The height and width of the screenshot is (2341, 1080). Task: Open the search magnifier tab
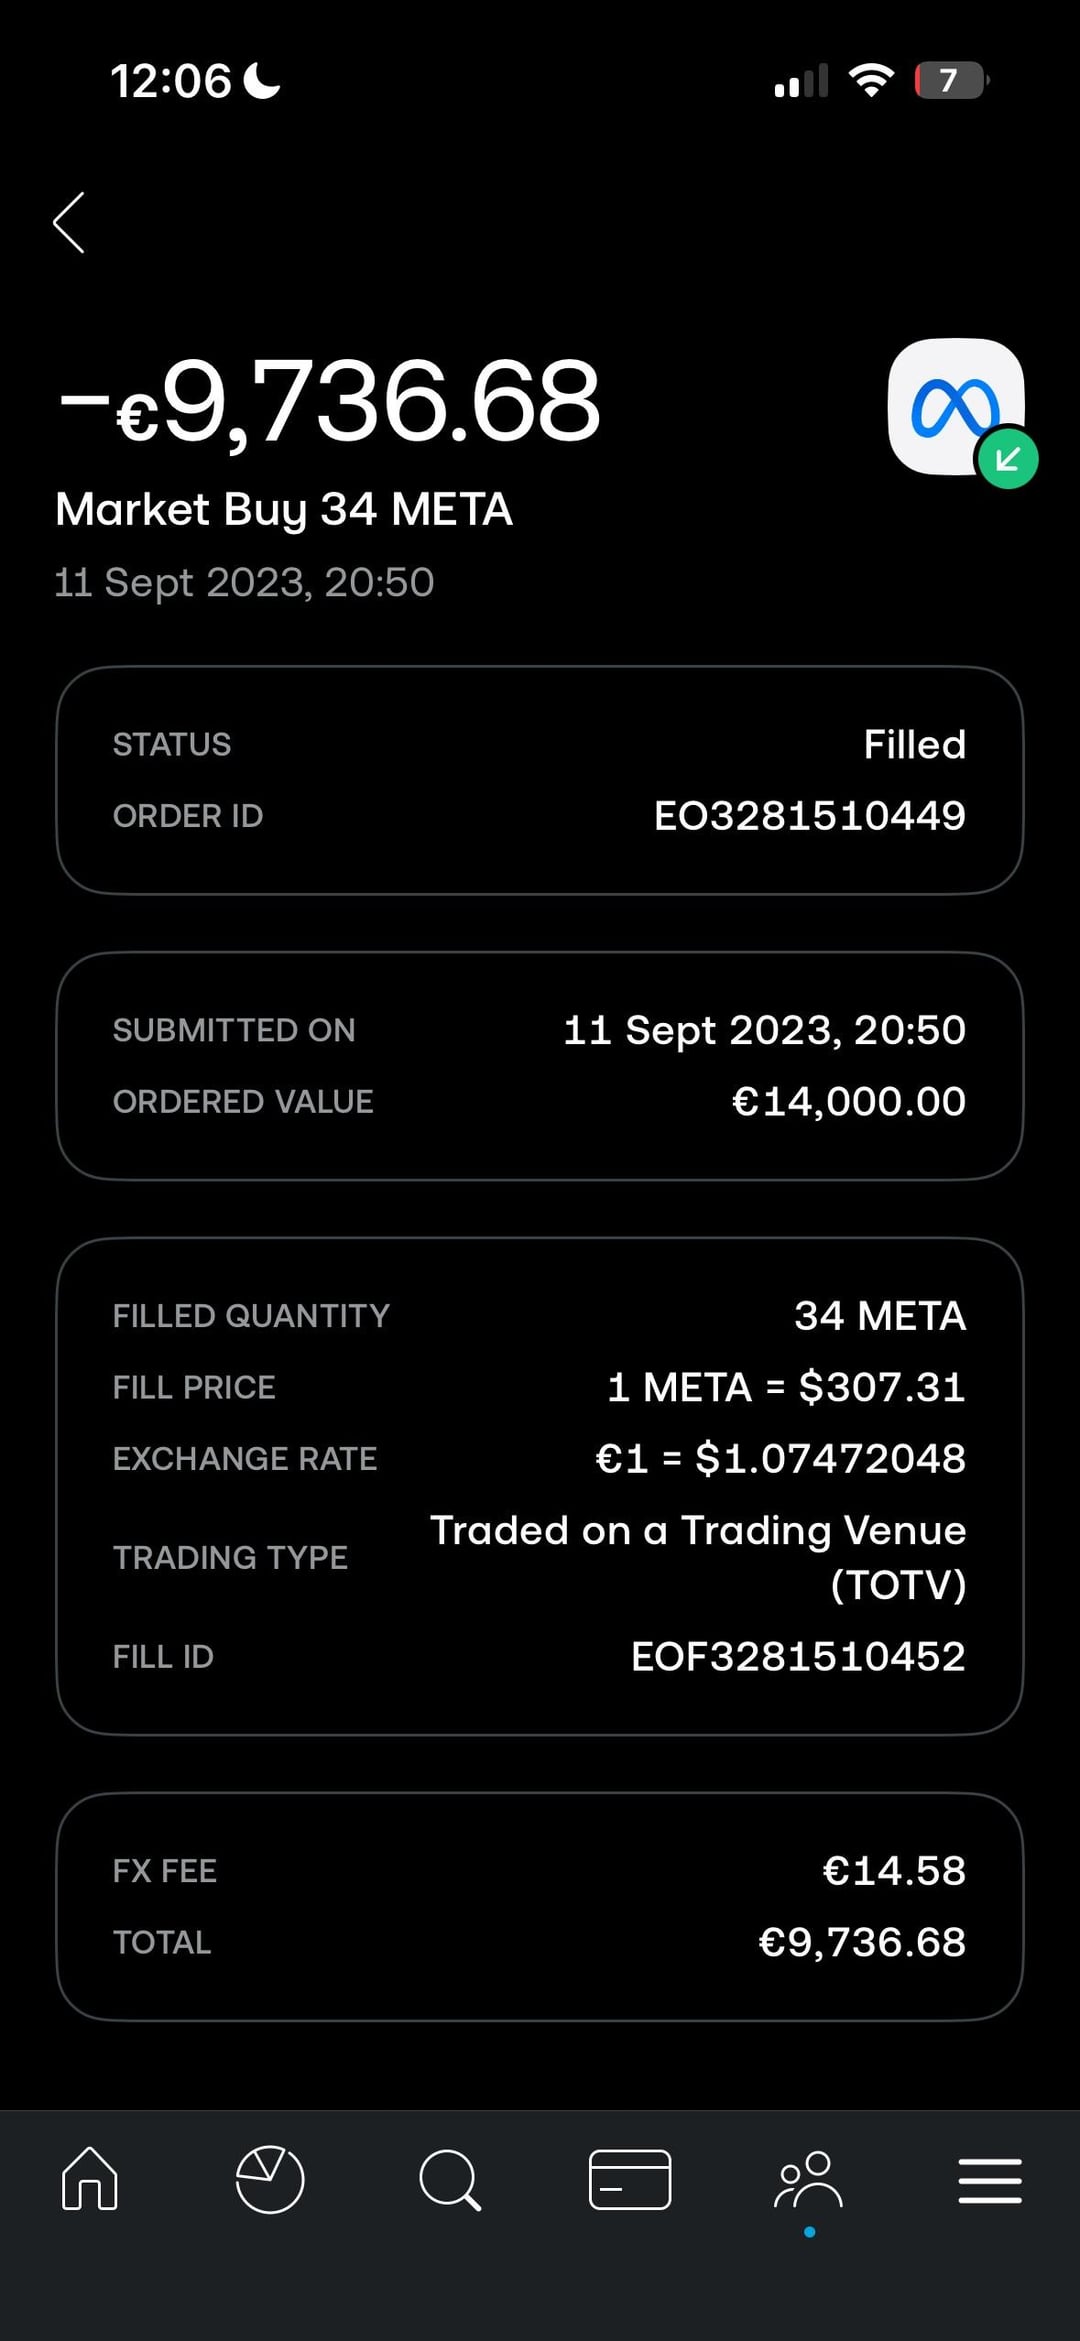(450, 2179)
